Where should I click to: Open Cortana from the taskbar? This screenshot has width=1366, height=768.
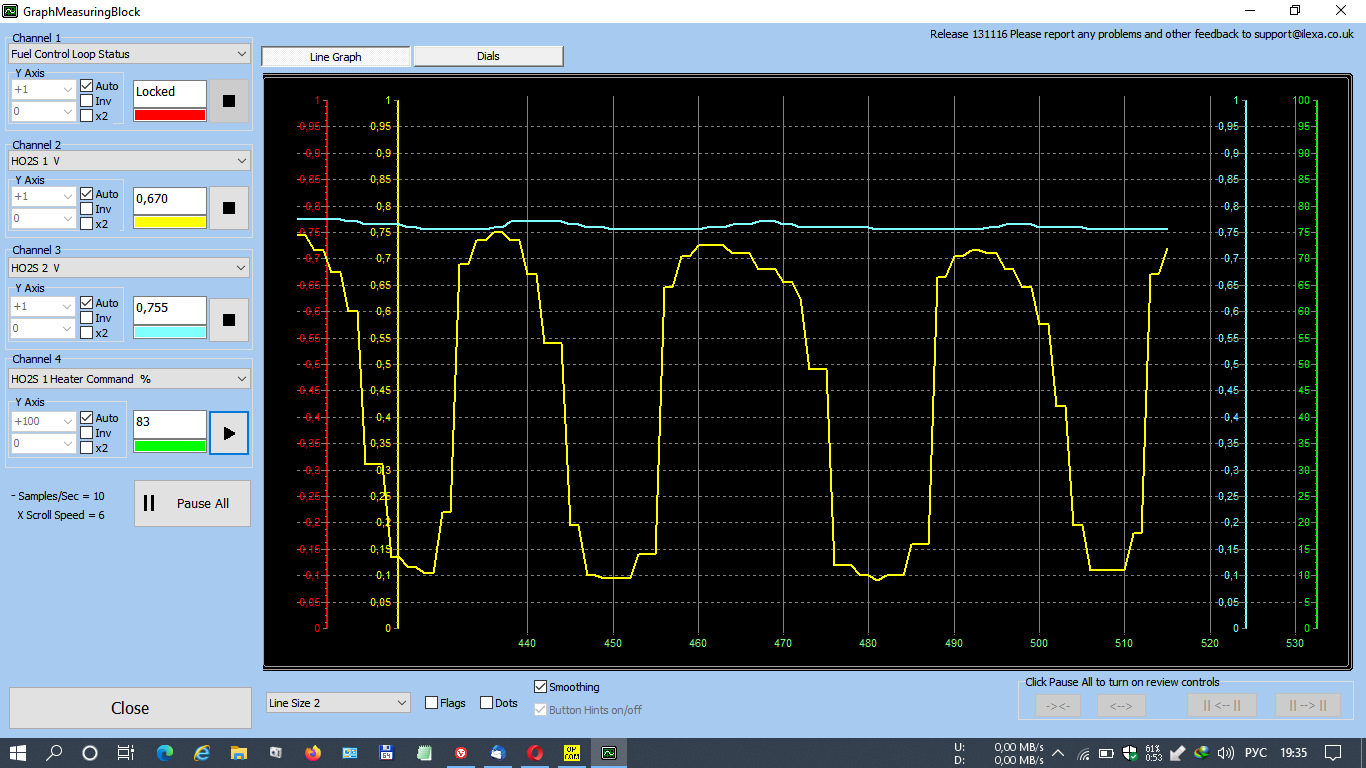pos(90,753)
